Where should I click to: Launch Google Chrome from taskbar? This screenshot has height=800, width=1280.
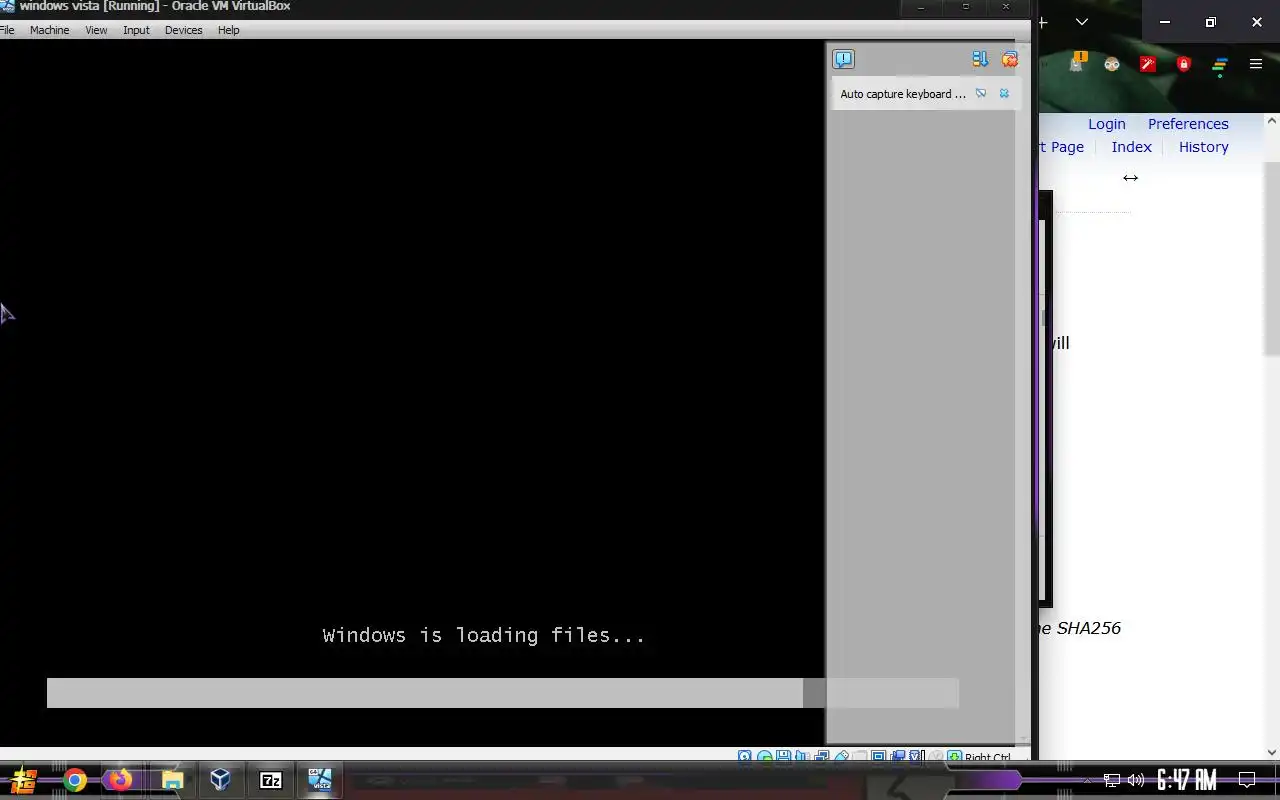coord(75,780)
